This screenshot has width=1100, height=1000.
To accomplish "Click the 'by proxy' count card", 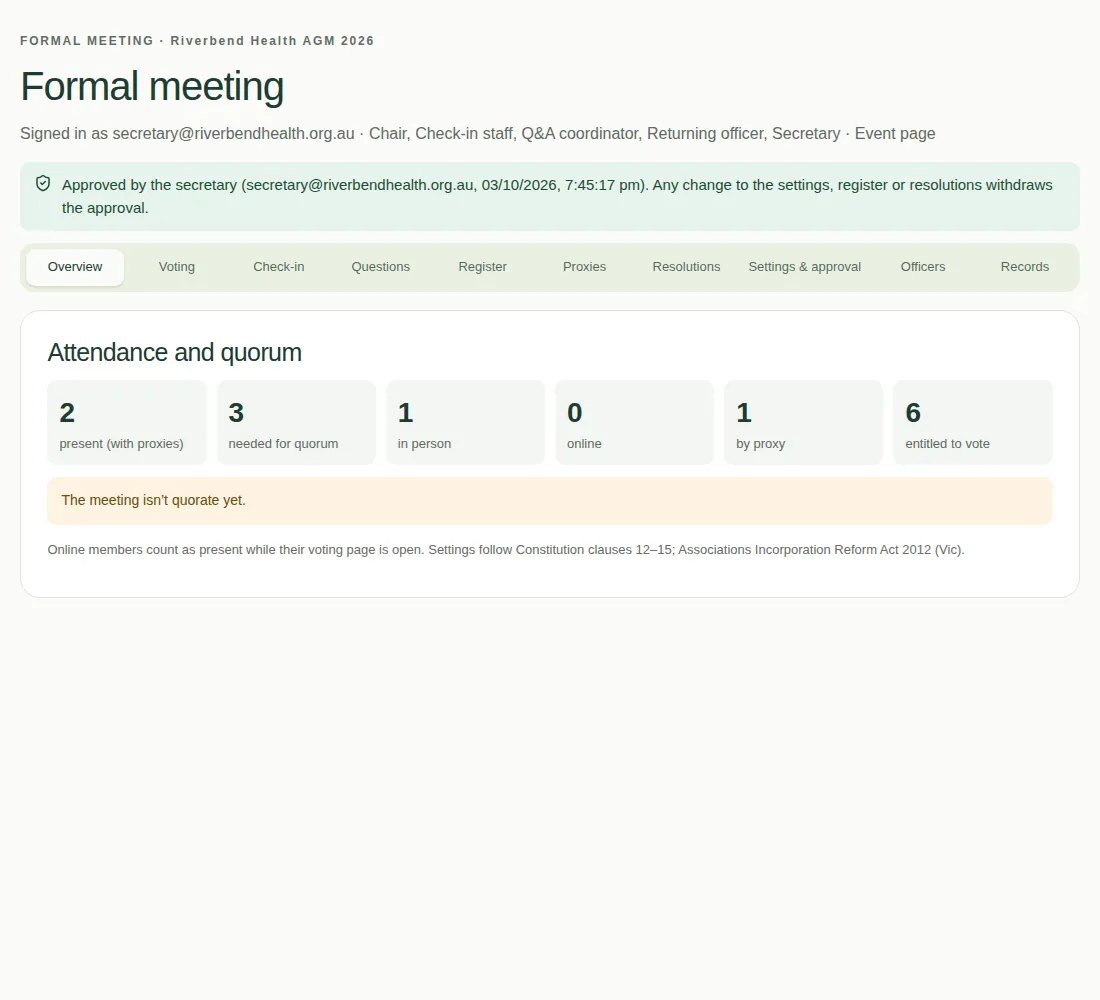I will [x=803, y=422].
